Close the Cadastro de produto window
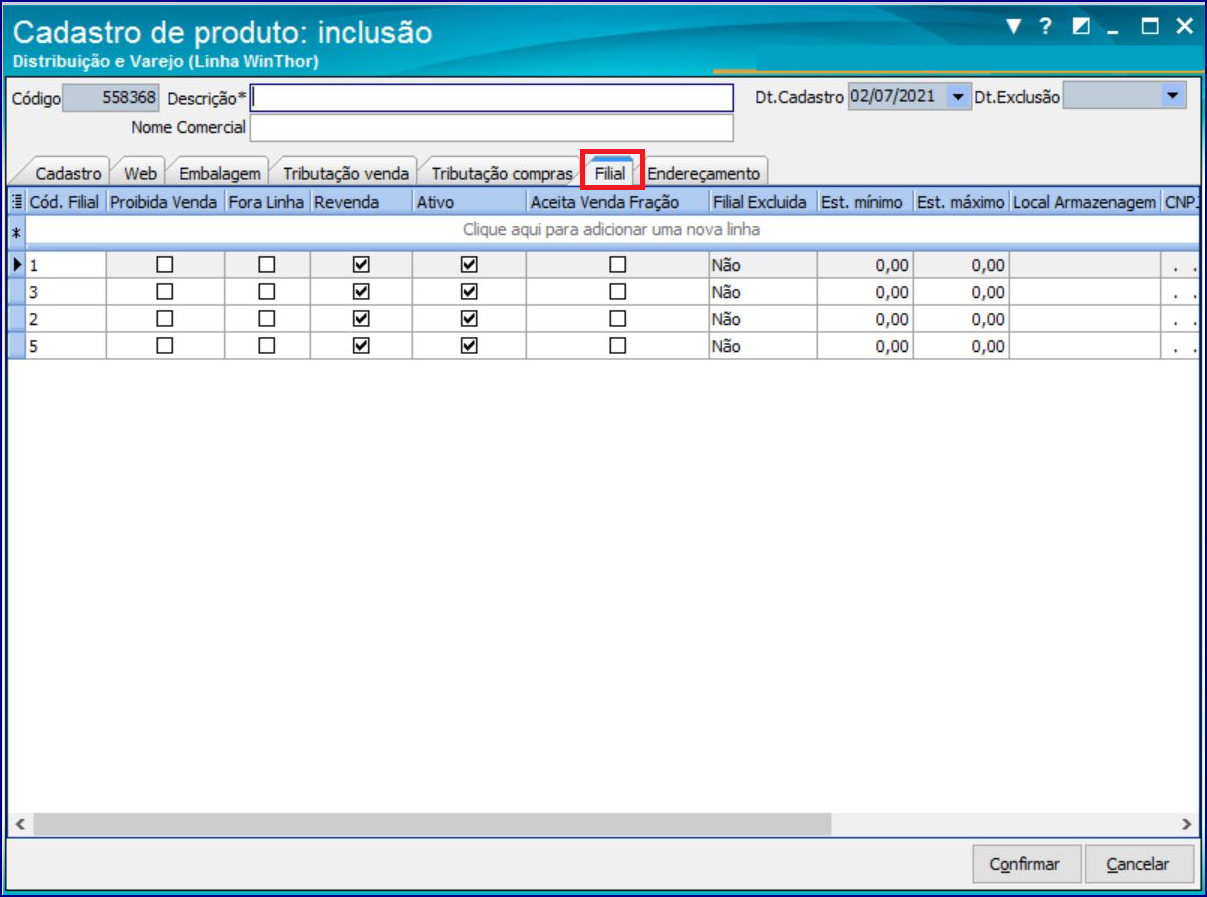The width and height of the screenshot is (1207, 897). point(1184,27)
